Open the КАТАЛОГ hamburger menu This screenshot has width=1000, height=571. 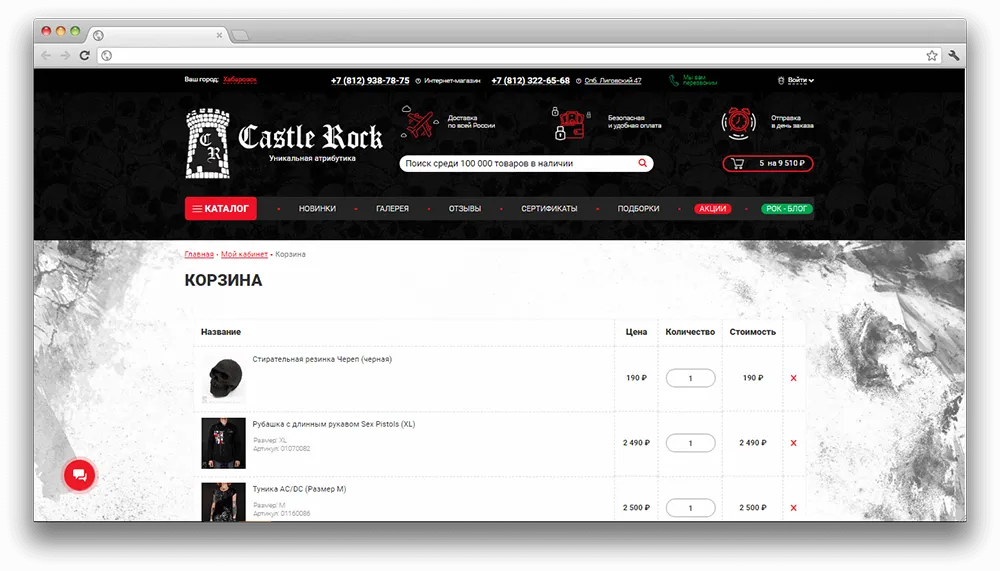[x=221, y=209]
